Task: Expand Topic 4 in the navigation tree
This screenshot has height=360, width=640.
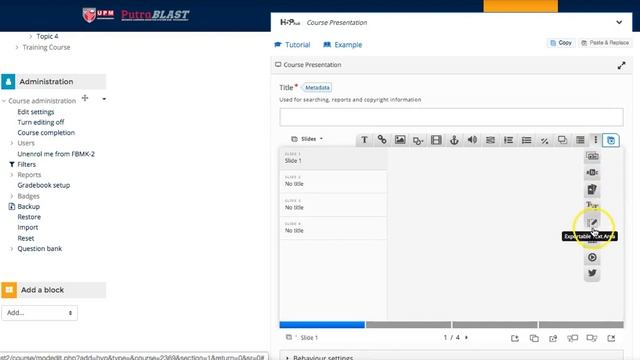Action: [x=31, y=36]
